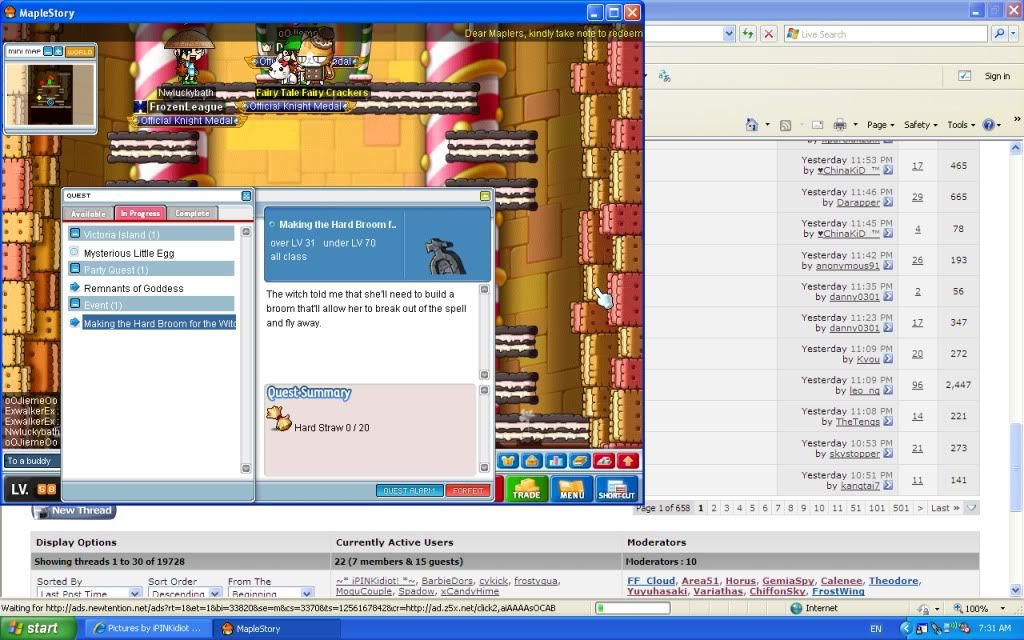The height and width of the screenshot is (640, 1024).
Task: Switch to the Complete quest tab
Action: 192,214
